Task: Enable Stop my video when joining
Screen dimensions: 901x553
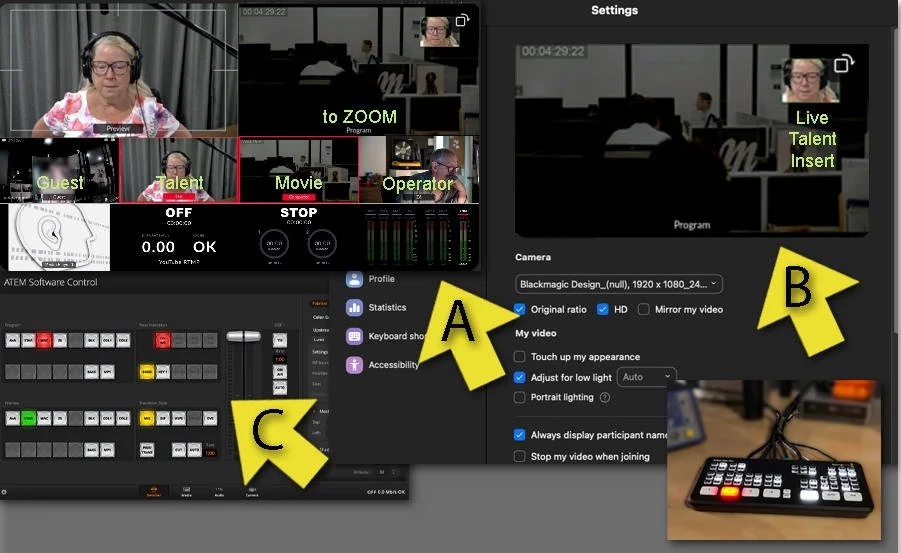Action: point(519,456)
